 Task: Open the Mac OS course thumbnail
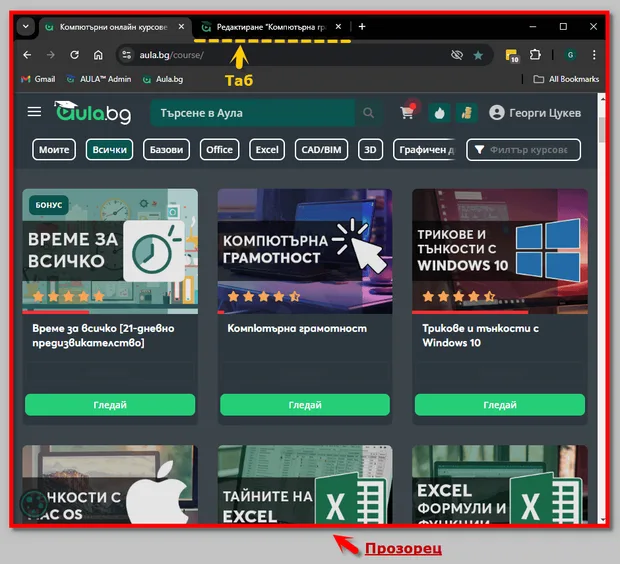(110, 485)
